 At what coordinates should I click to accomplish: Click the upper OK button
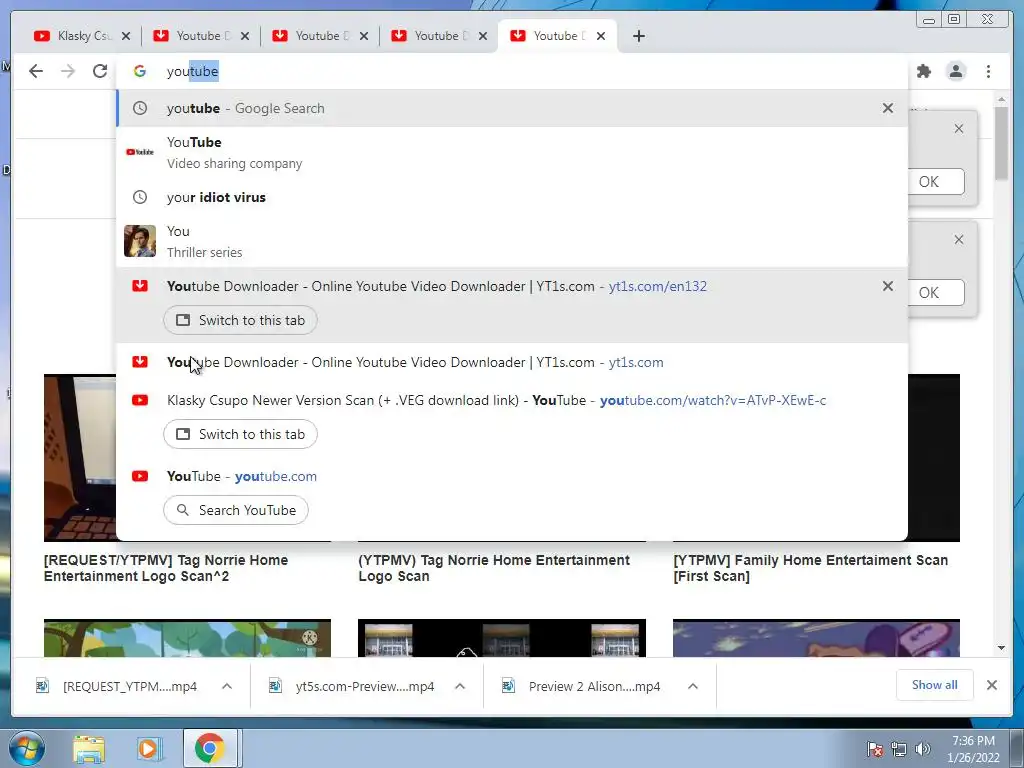[935, 182]
